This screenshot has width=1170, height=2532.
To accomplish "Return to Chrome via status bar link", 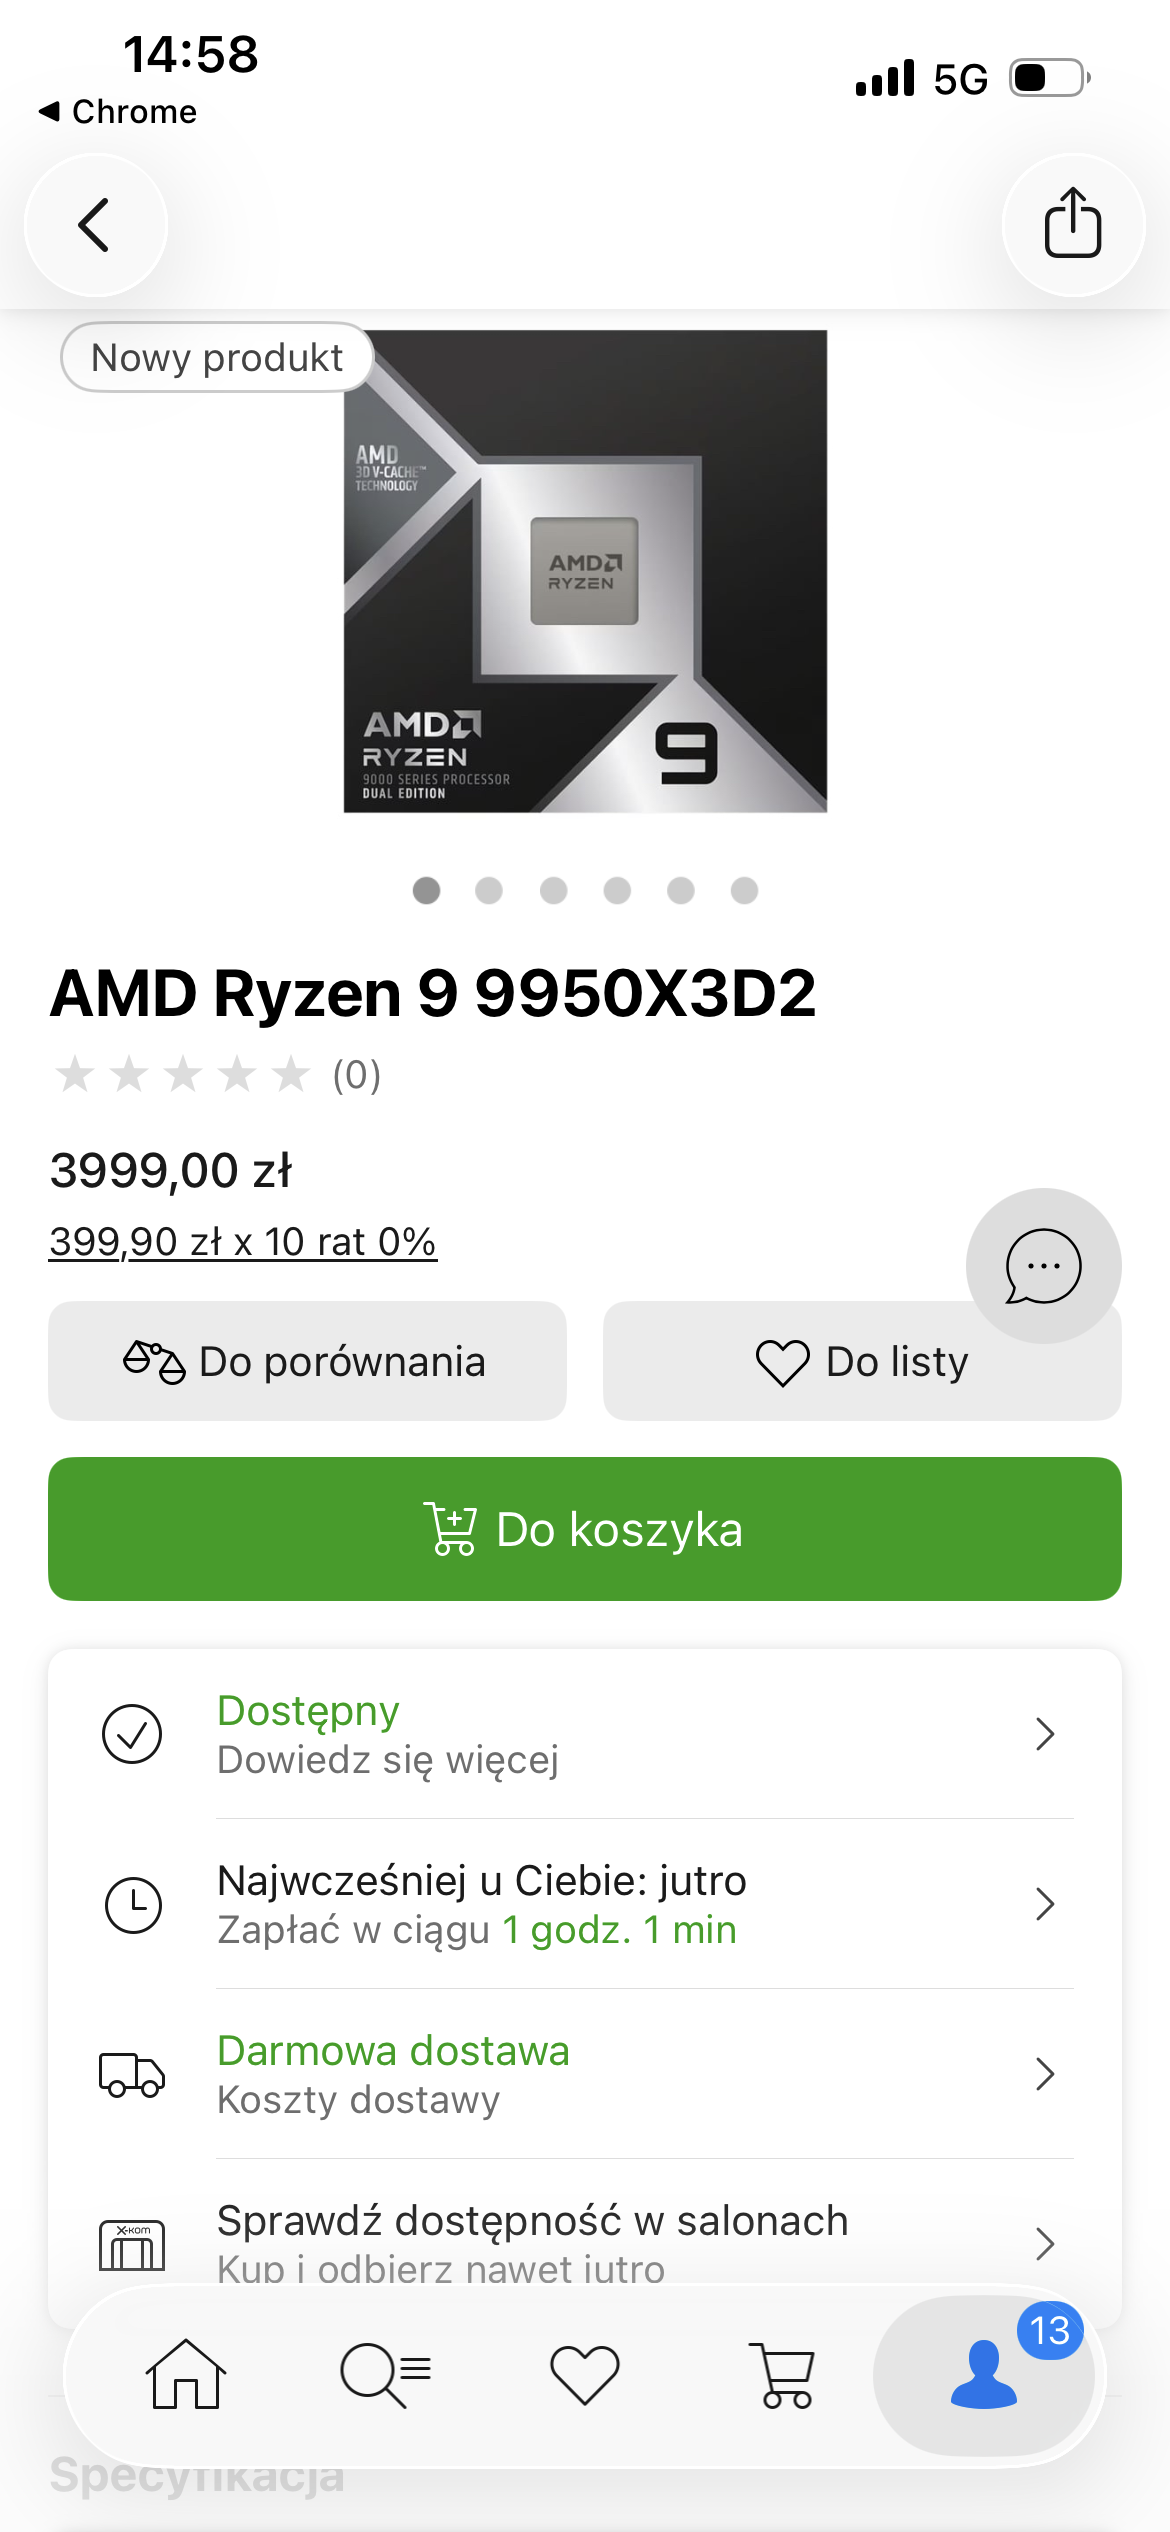I will 118,112.
